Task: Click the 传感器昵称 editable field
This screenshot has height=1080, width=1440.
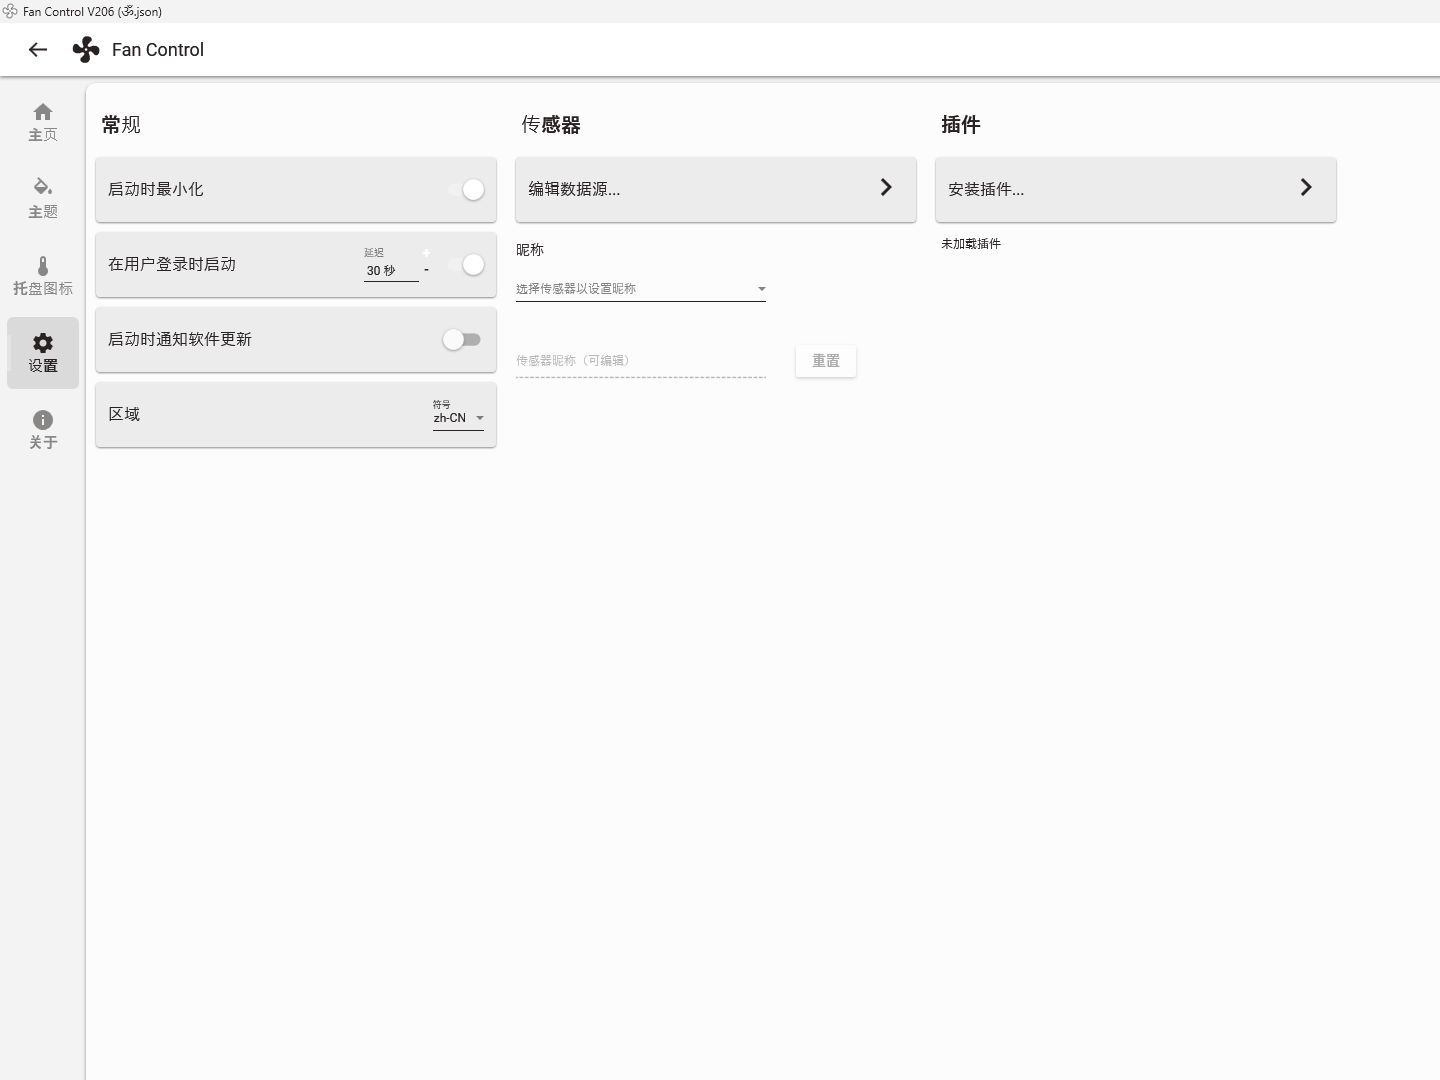Action: pos(641,361)
